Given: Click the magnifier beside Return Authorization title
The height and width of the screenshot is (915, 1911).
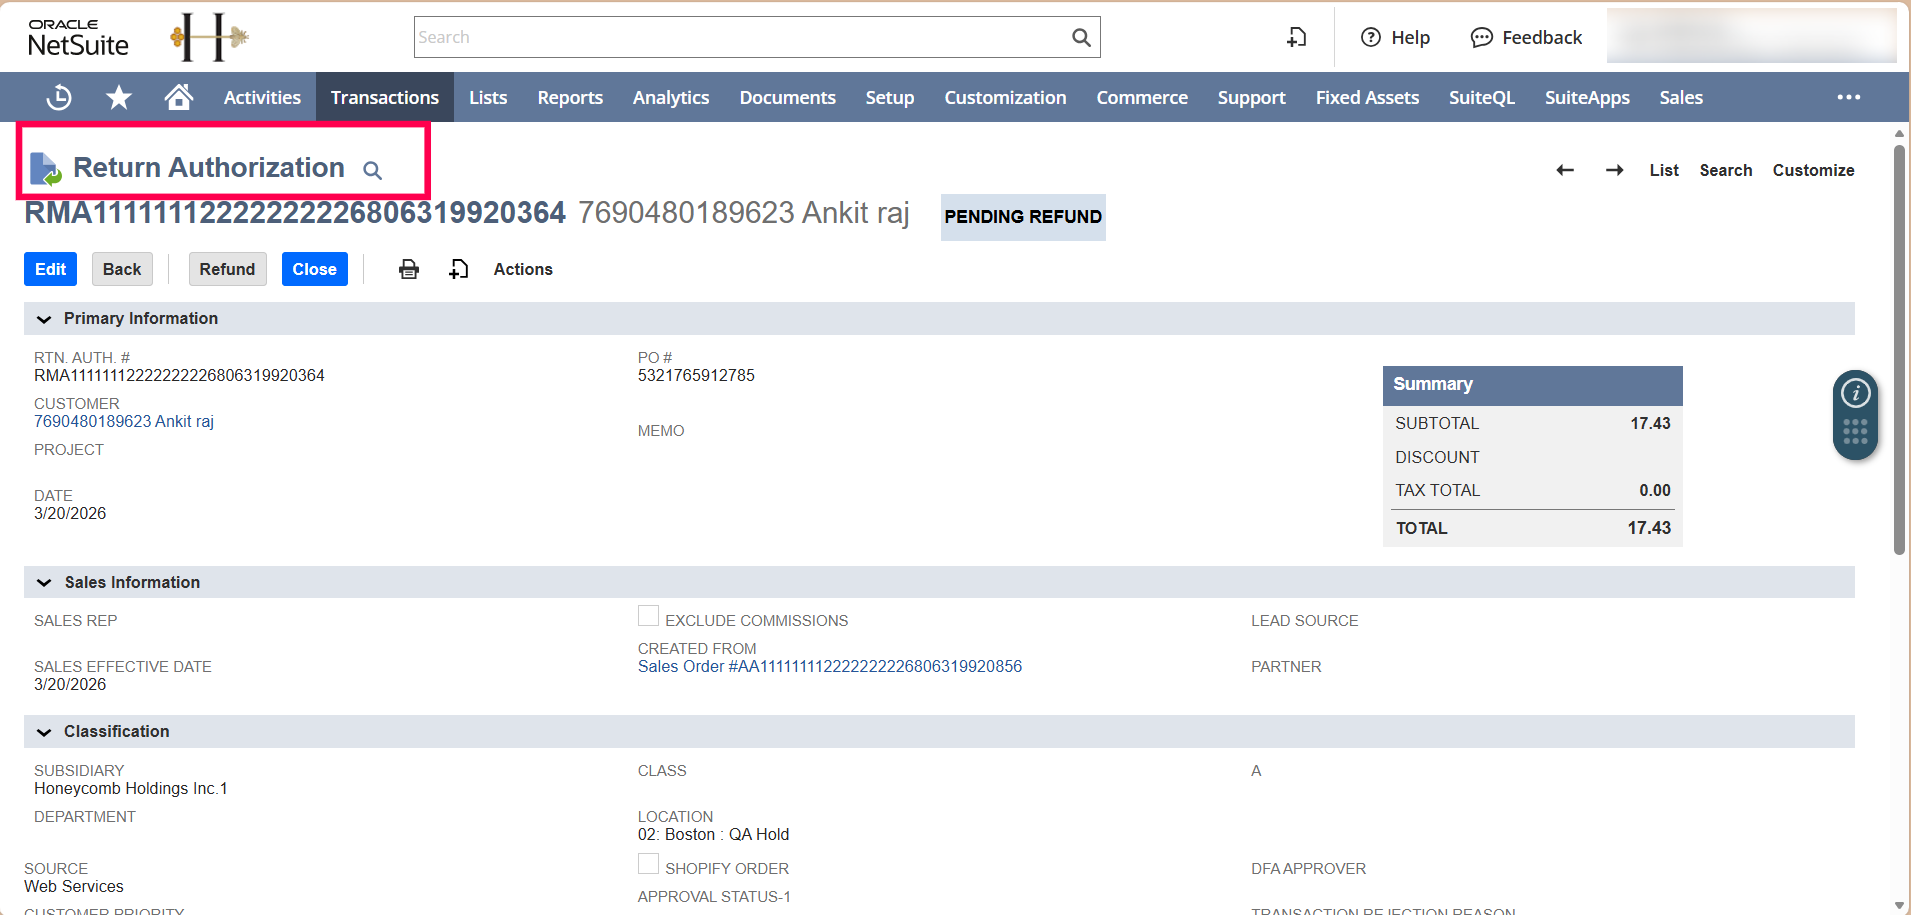Looking at the screenshot, I should (372, 170).
